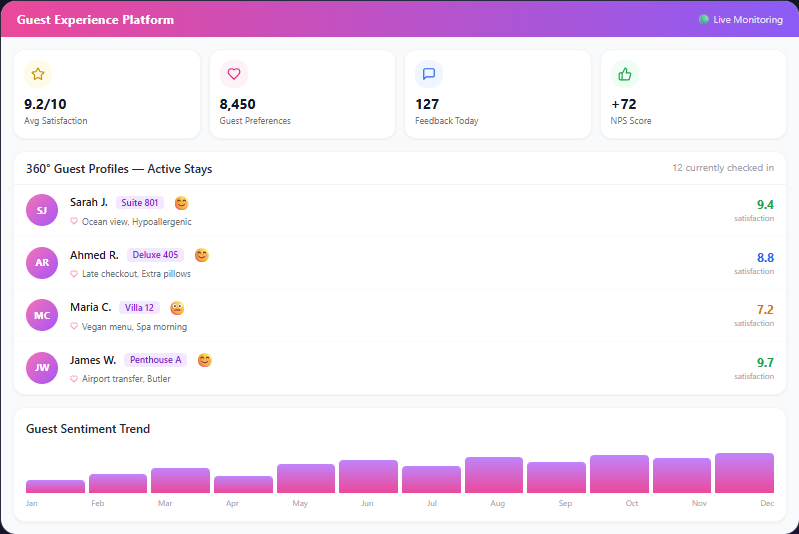Screen dimensions: 799x534
Task: Click 'Late checkout, Extra pillows' preferences text
Action: pos(136,274)
